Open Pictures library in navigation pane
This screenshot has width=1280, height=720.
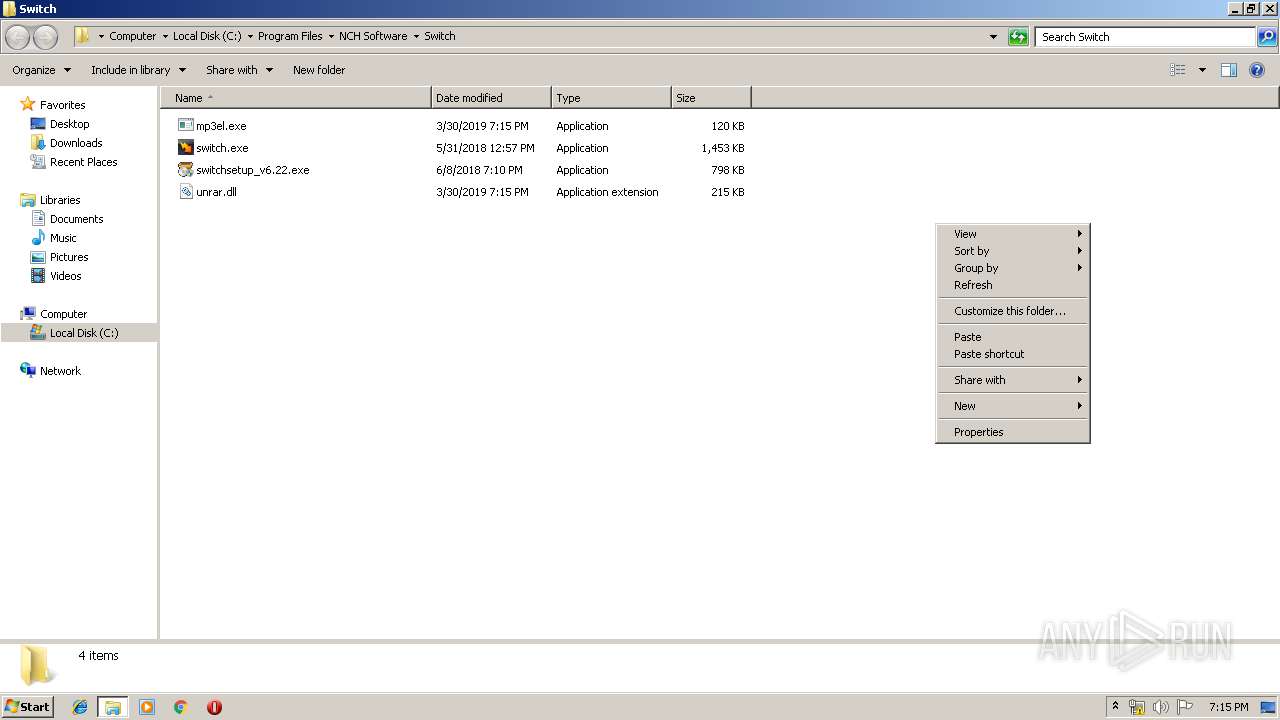tap(69, 257)
